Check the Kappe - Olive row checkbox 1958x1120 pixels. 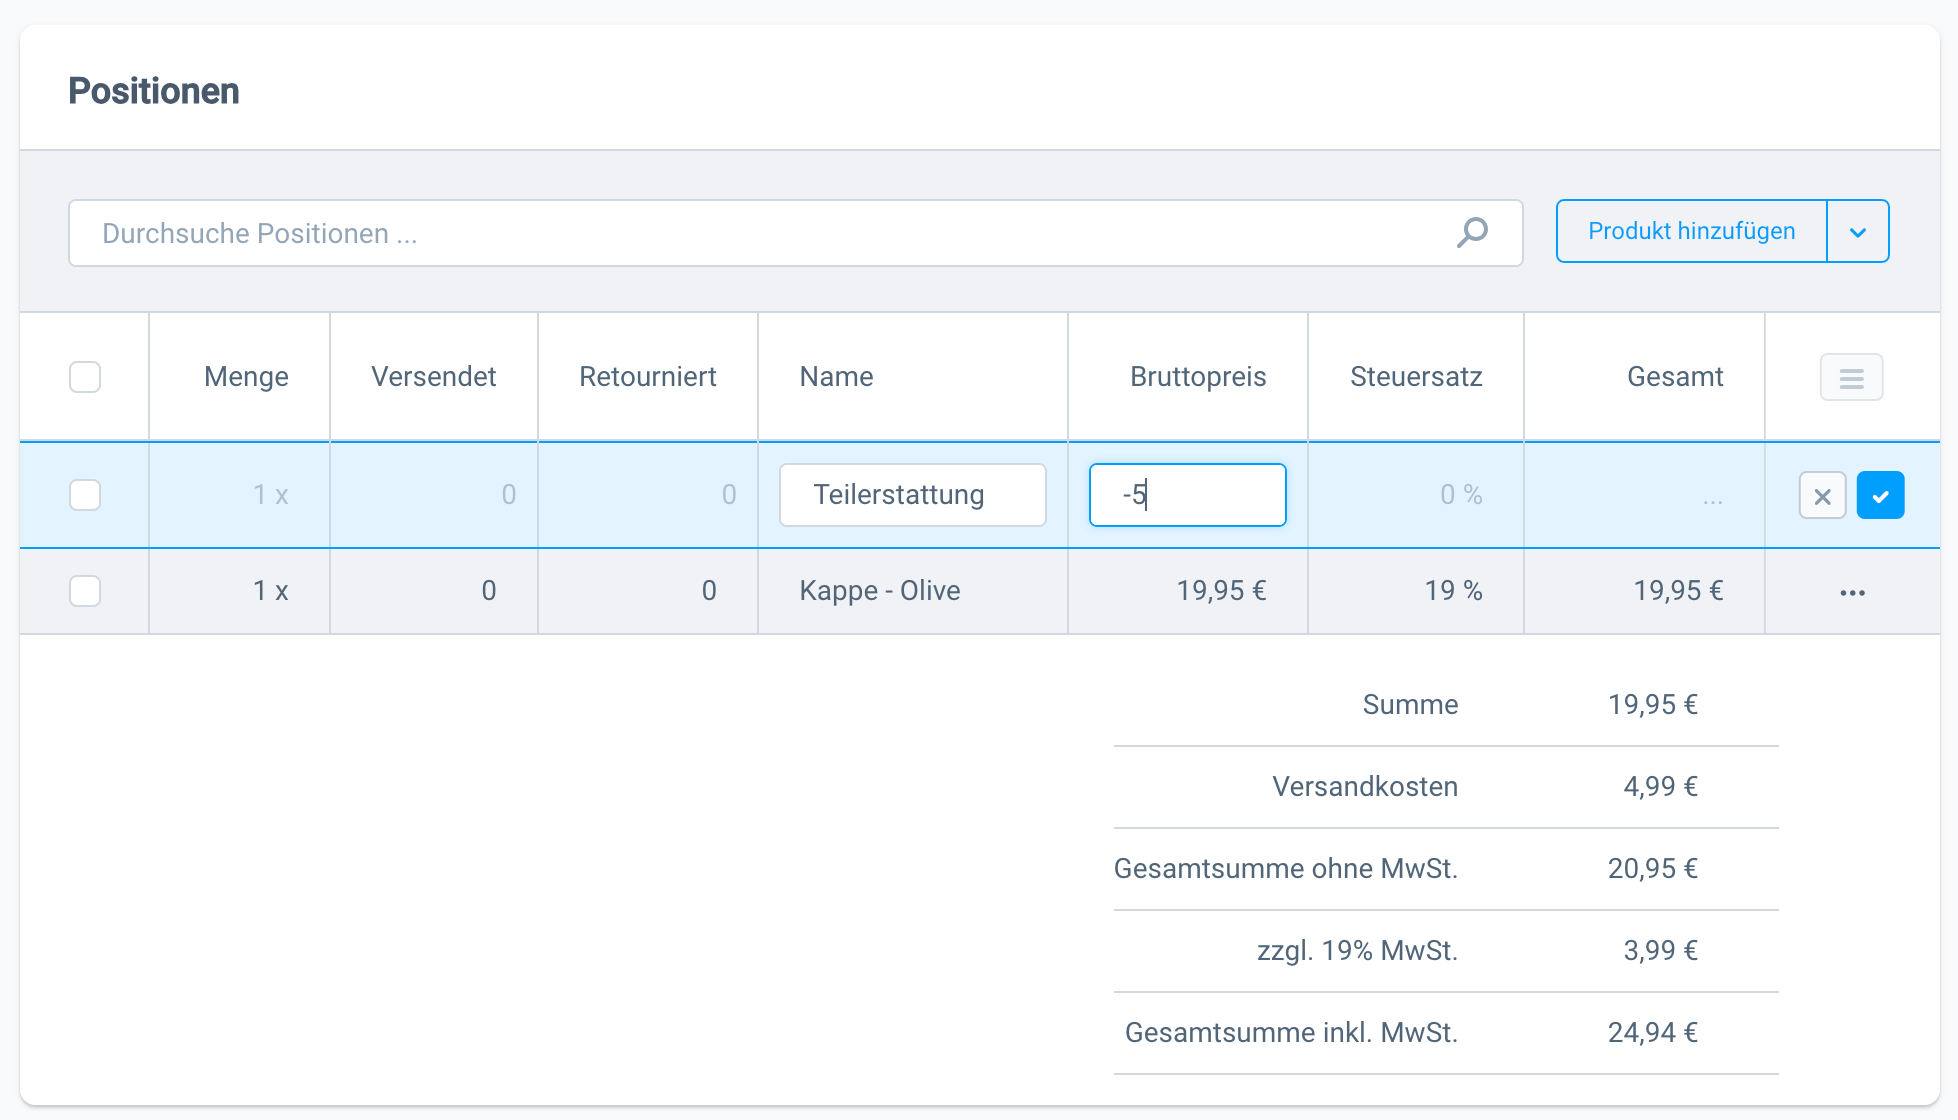(85, 591)
